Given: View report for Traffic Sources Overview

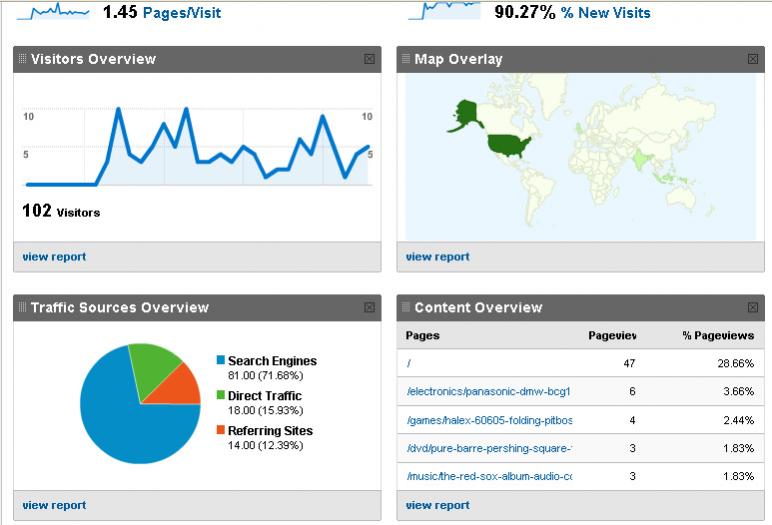Looking at the screenshot, I should click(x=54, y=505).
